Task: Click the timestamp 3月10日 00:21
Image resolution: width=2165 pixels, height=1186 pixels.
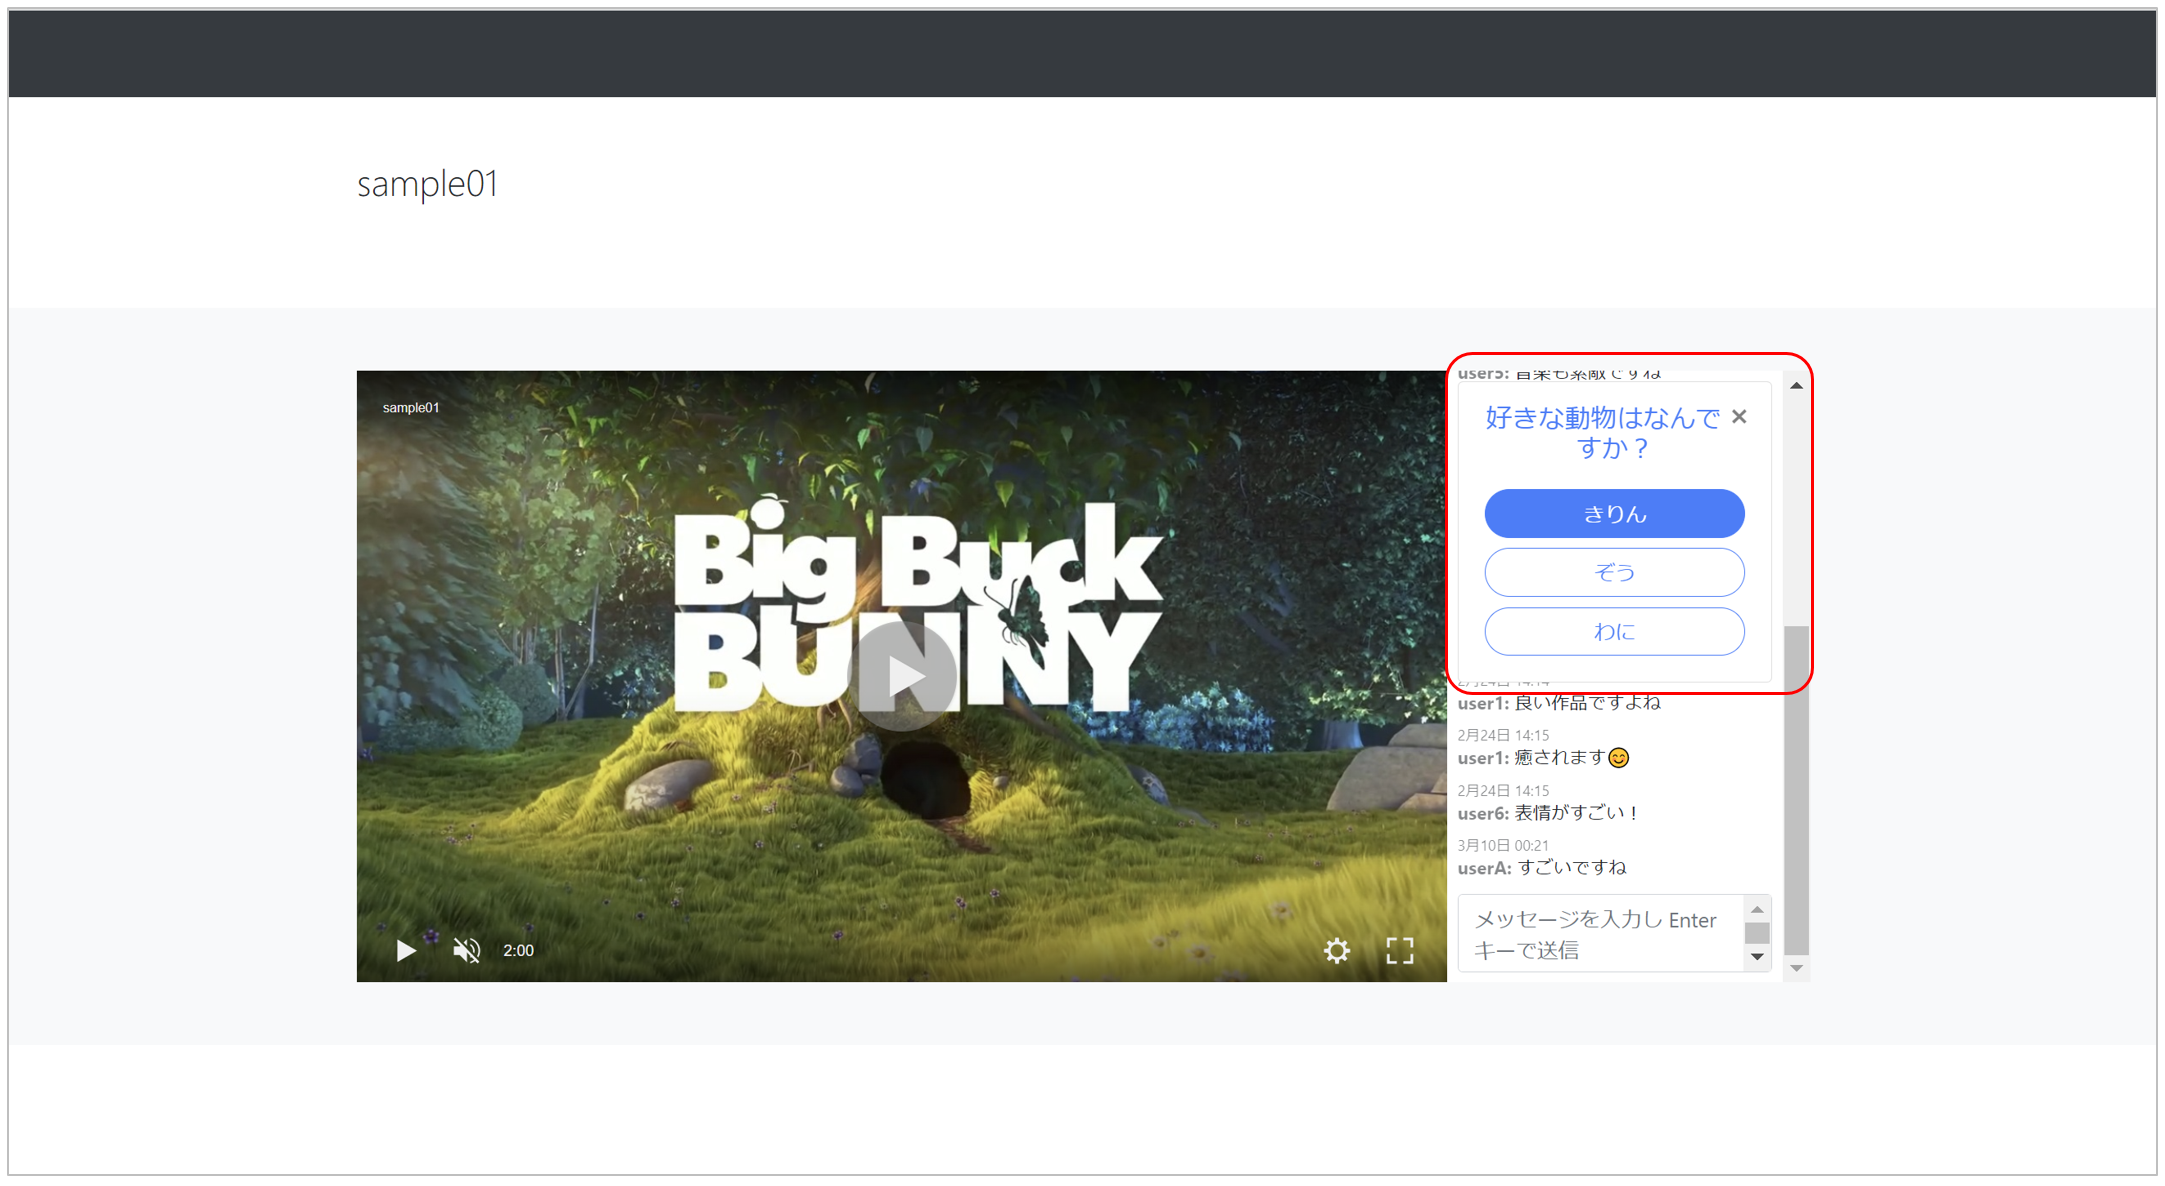Action: point(1502,845)
